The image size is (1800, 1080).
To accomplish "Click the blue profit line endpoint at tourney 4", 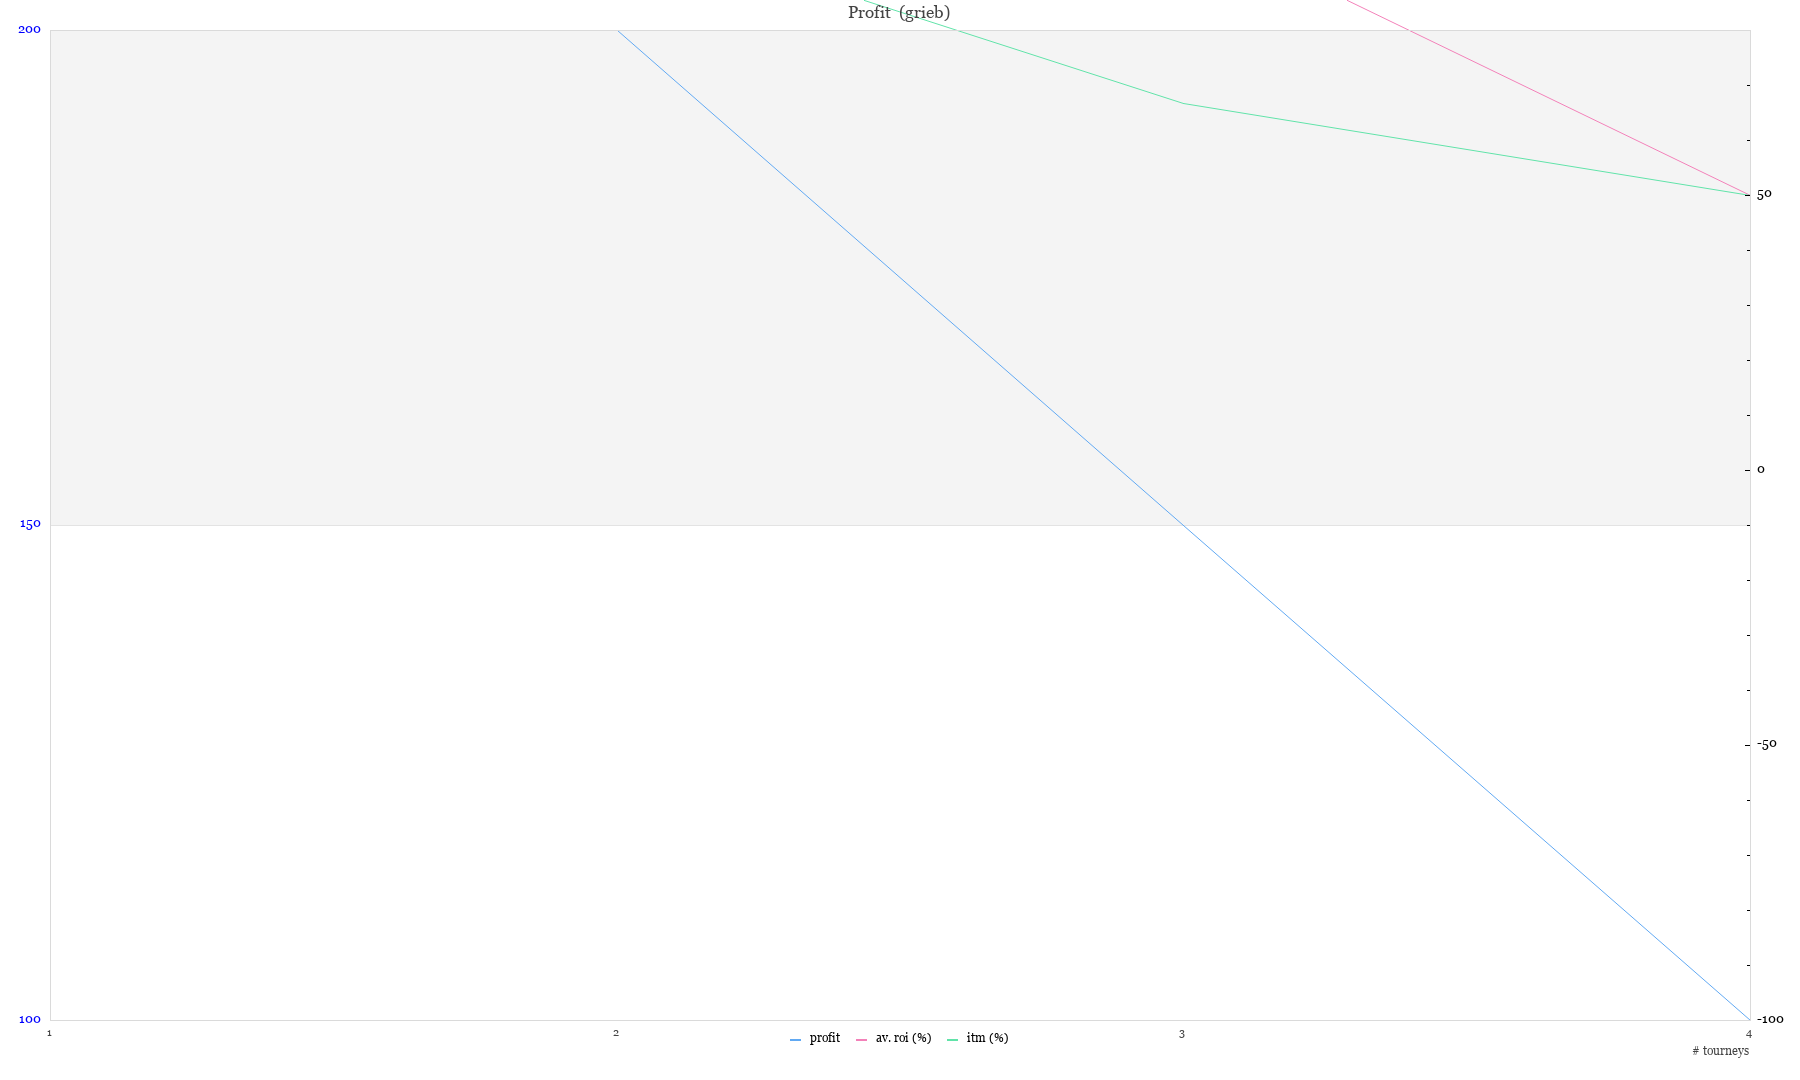I will coord(1749,1019).
